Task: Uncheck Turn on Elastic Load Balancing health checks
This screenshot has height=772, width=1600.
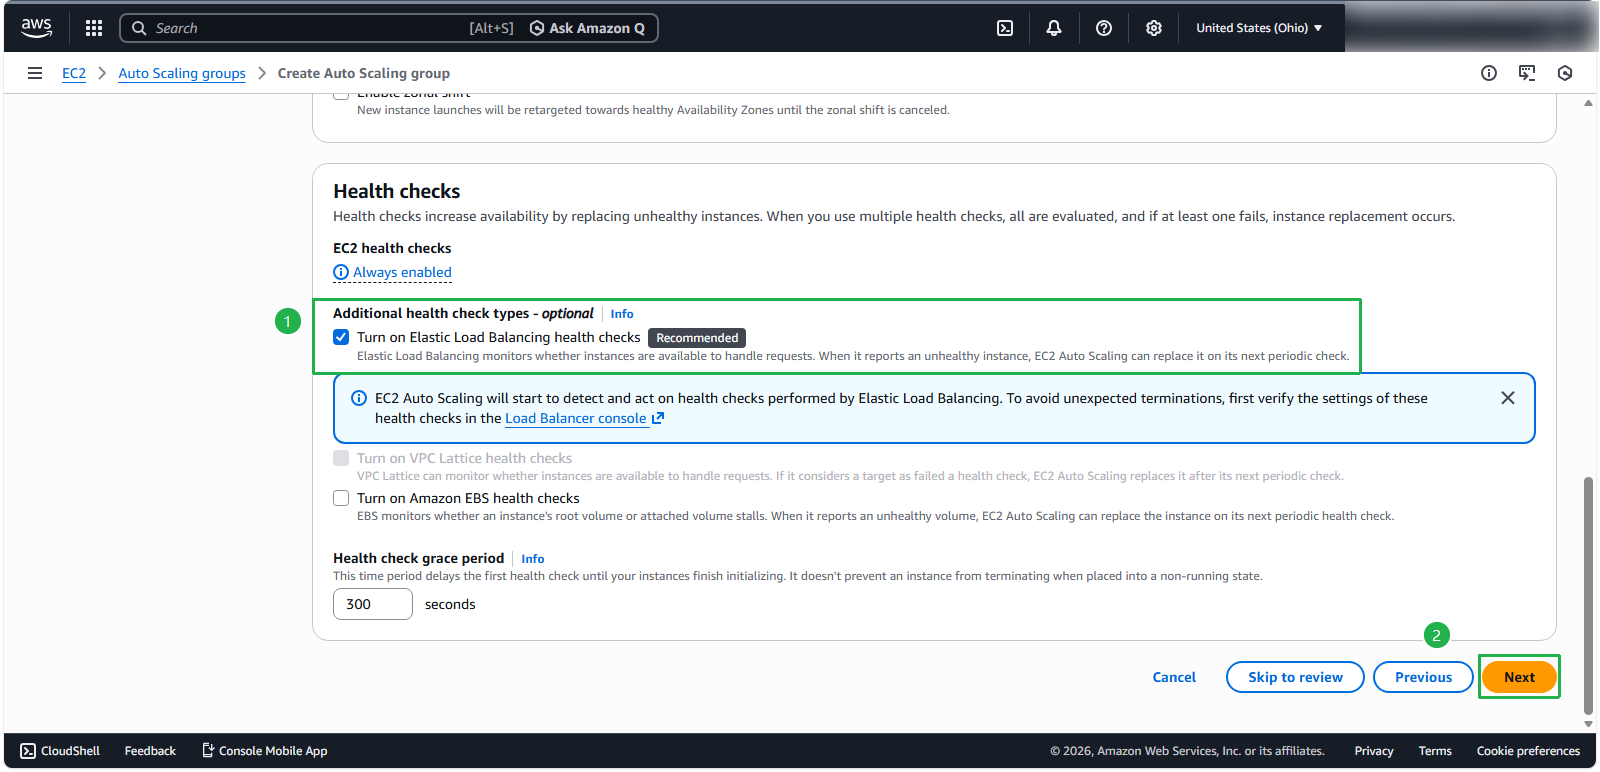Action: click(341, 337)
